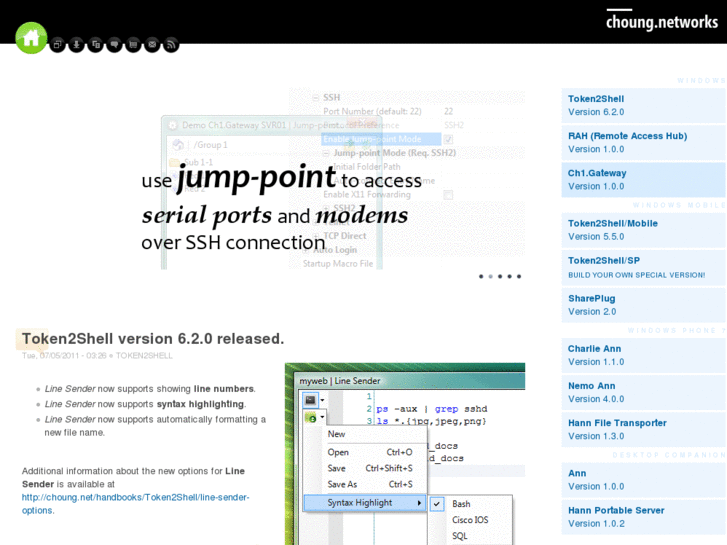Select the second (highlighted) carousel dot

click(x=491, y=276)
